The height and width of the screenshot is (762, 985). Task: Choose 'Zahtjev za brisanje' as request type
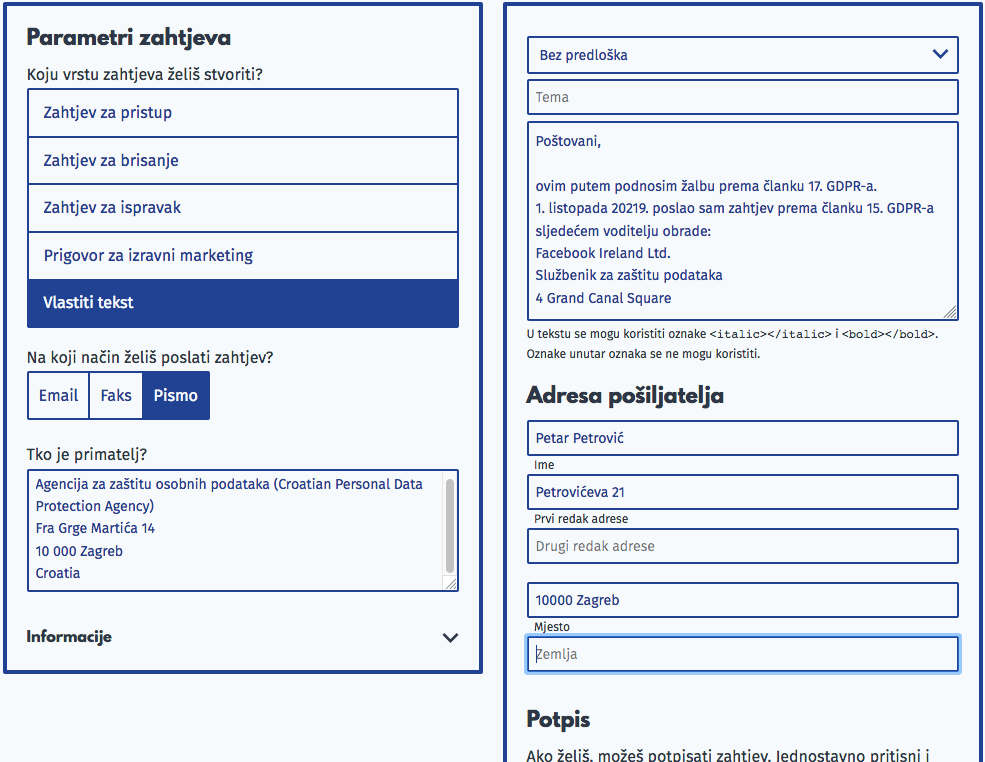point(242,160)
